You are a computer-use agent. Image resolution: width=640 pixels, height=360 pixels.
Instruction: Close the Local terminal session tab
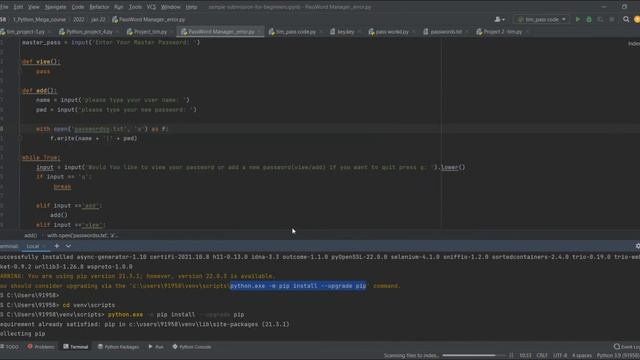44,246
